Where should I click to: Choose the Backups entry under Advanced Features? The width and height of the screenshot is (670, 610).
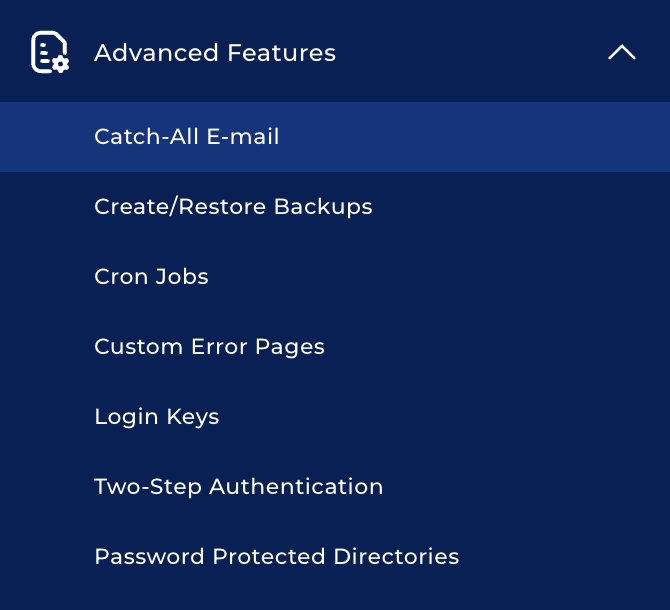tap(233, 206)
